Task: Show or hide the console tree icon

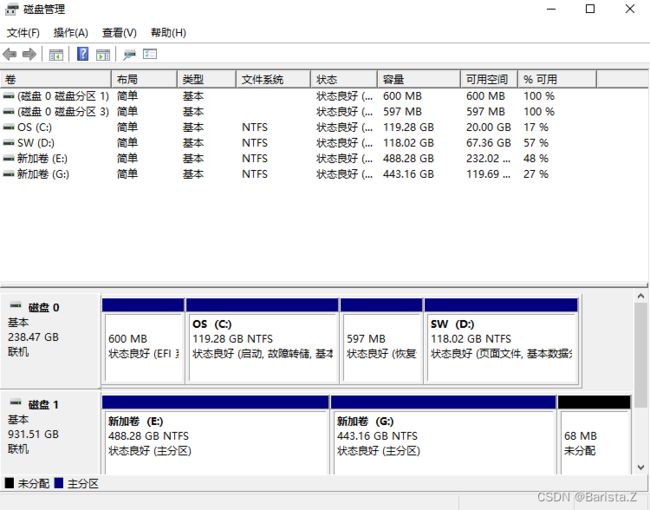Action: coord(56,54)
